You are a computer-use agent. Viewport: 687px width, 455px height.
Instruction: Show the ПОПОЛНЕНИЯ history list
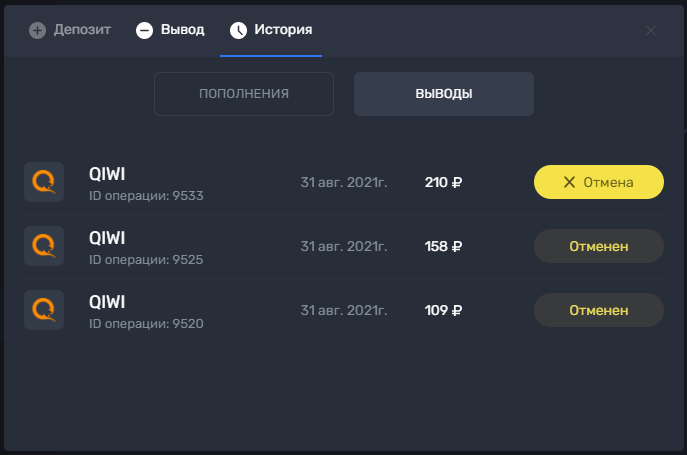tap(244, 94)
